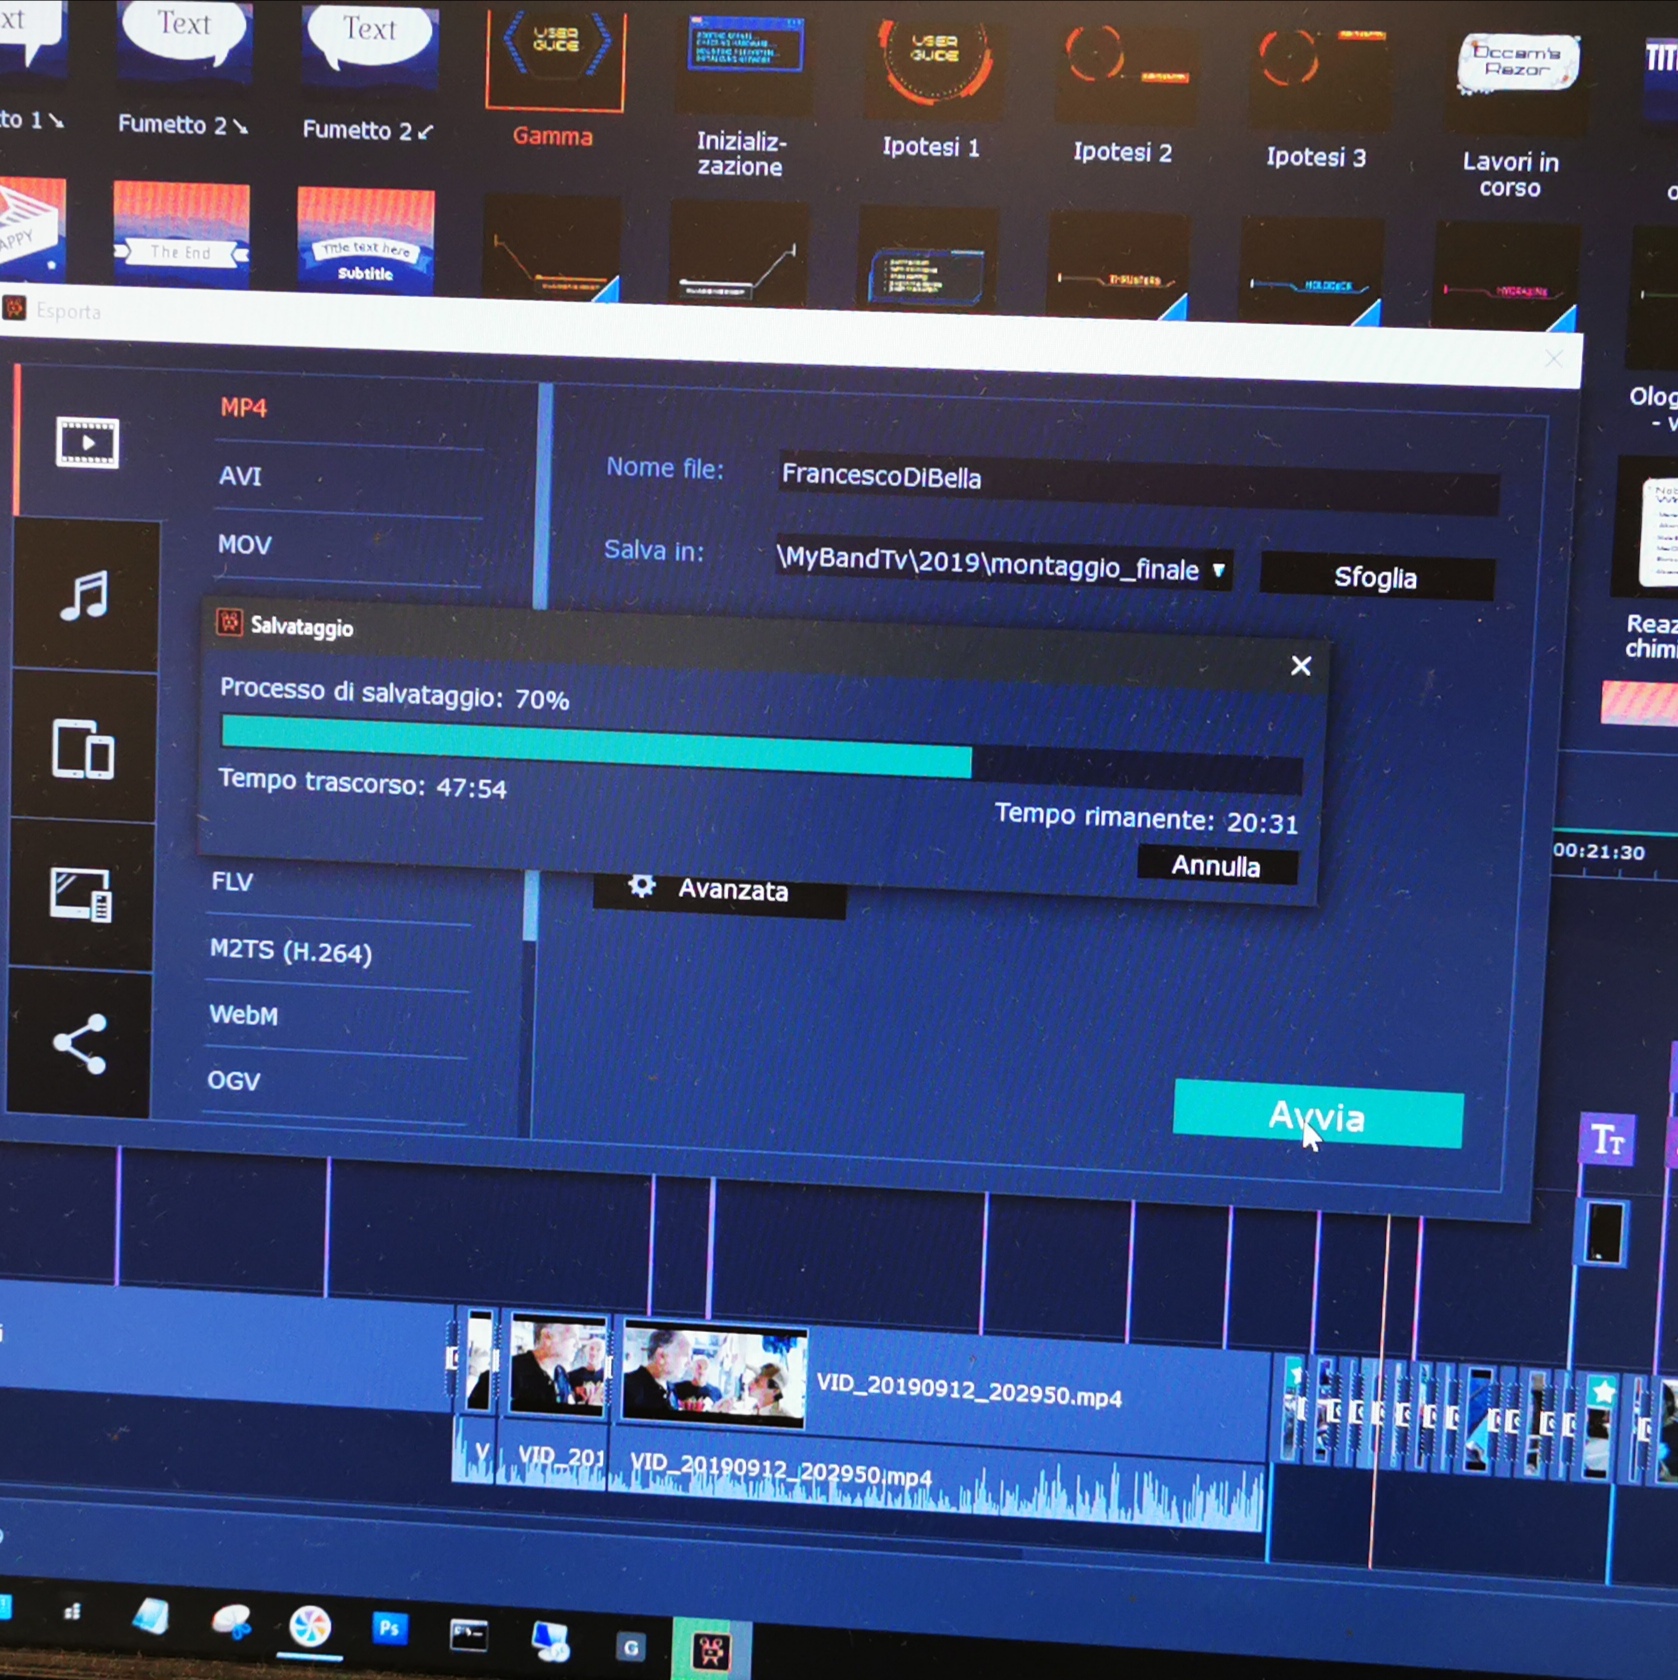
Task: Select the Fumetto 2 ↙ speech bubble preset
Action: click(x=369, y=74)
